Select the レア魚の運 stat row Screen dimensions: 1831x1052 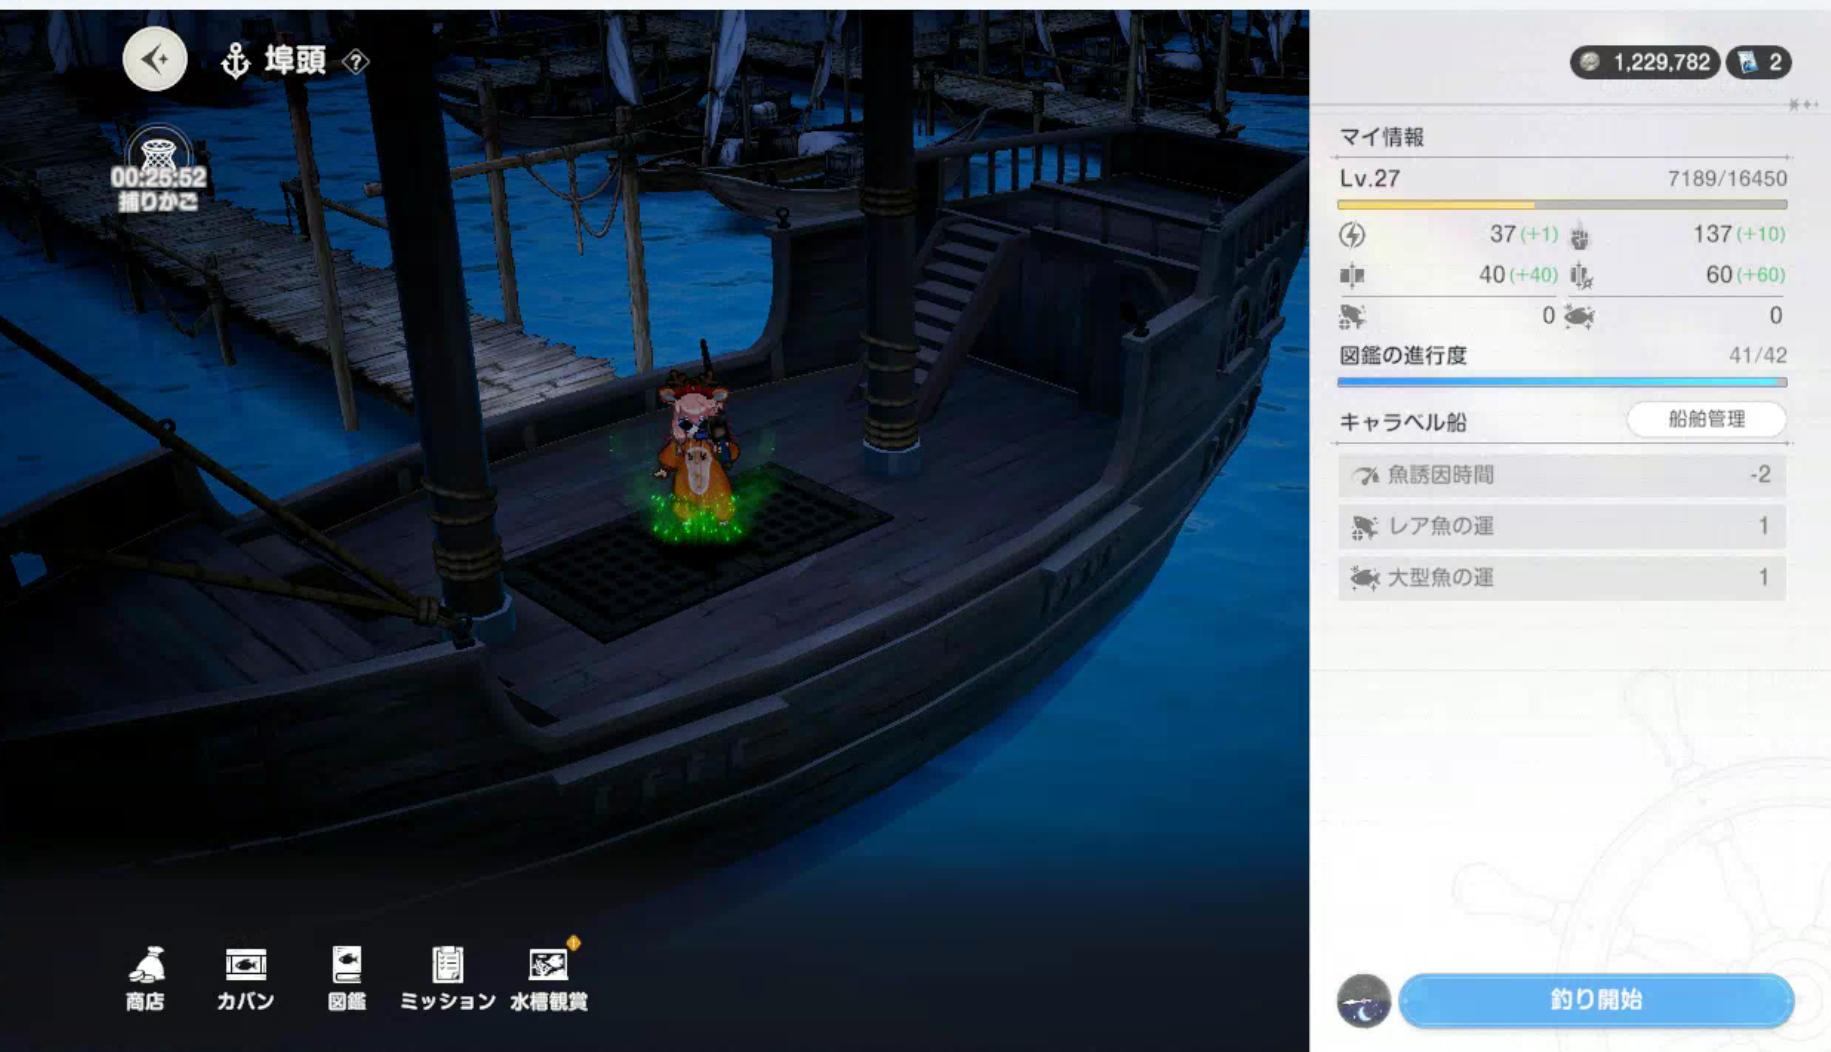tap(1561, 526)
